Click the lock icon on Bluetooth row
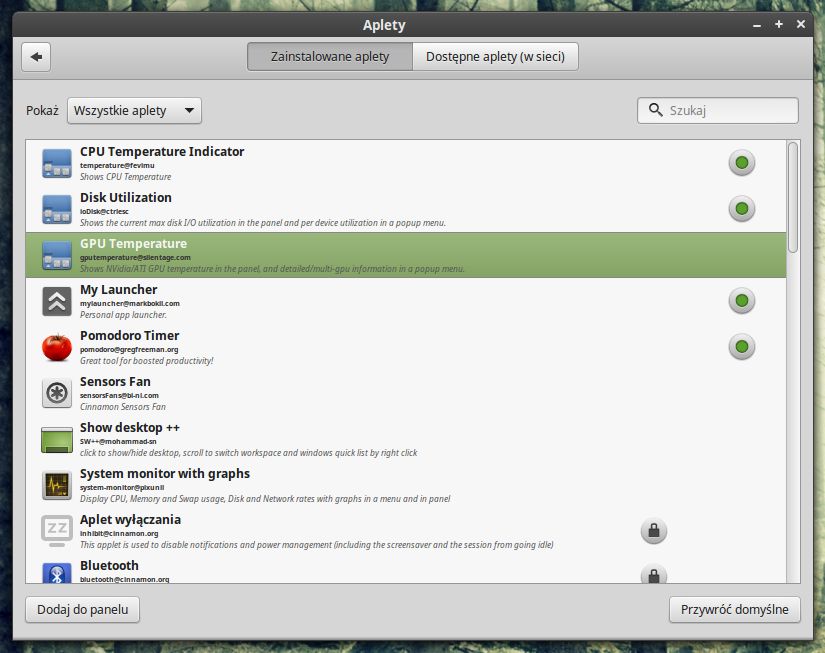Screen dimensions: 825x653 654,574
